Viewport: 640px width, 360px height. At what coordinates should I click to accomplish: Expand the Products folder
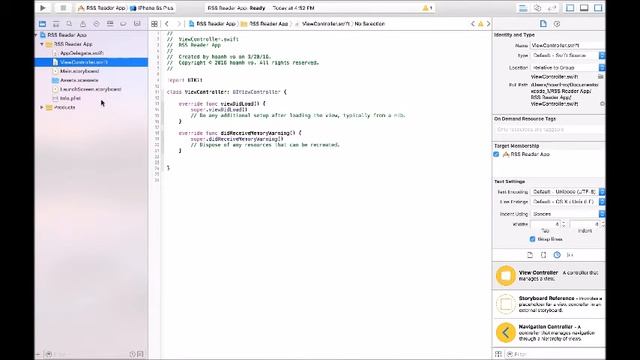pyautogui.click(x=42, y=107)
